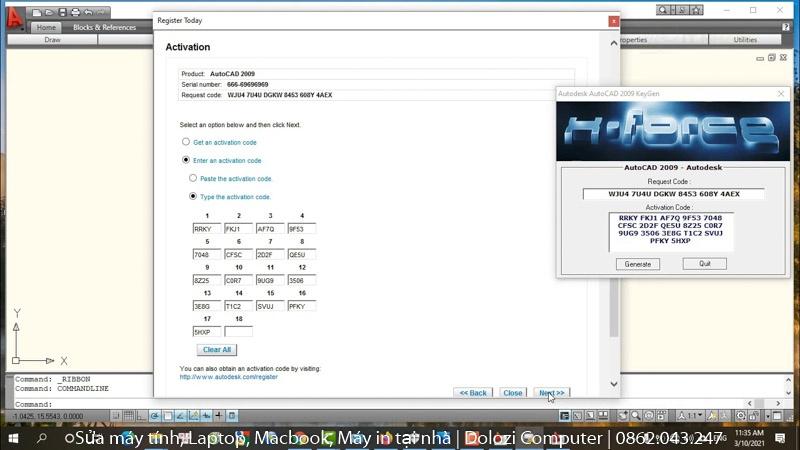
Task: Switch to Blocks & References ribbon tab
Action: point(105,27)
